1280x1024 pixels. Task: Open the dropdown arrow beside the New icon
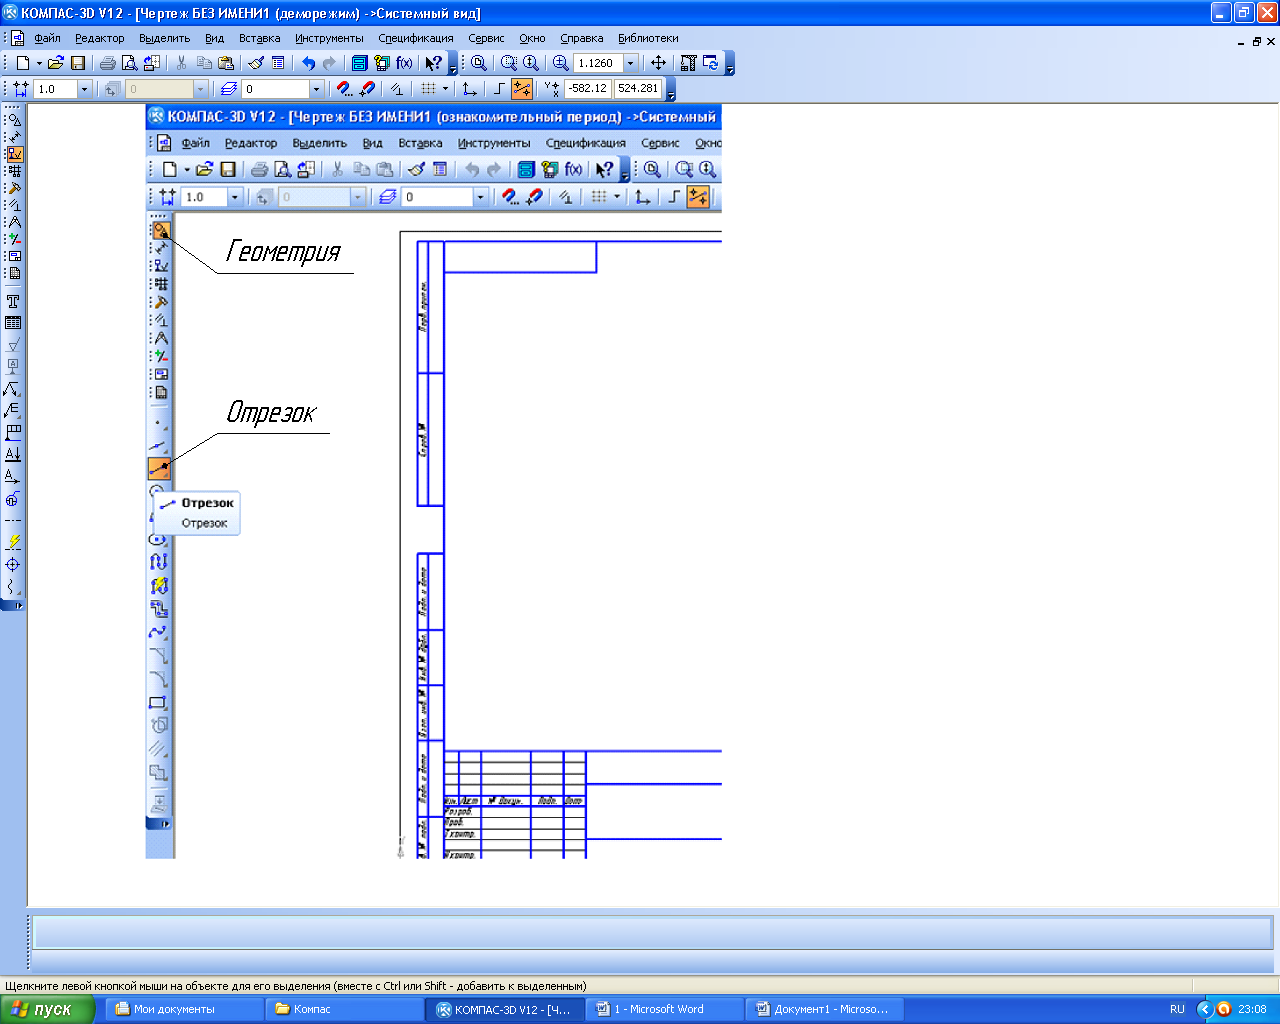(x=39, y=63)
